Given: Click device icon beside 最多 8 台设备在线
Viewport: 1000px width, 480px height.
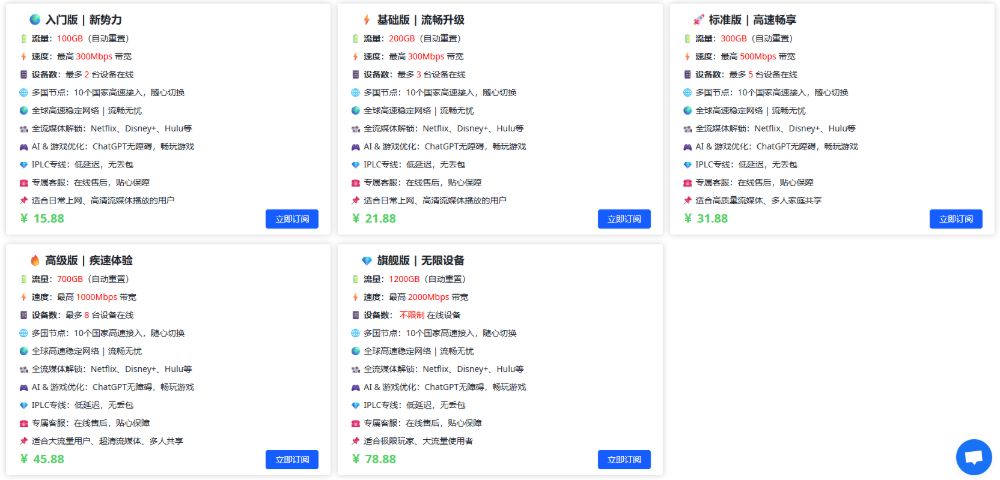Looking at the screenshot, I should click(x=24, y=315).
